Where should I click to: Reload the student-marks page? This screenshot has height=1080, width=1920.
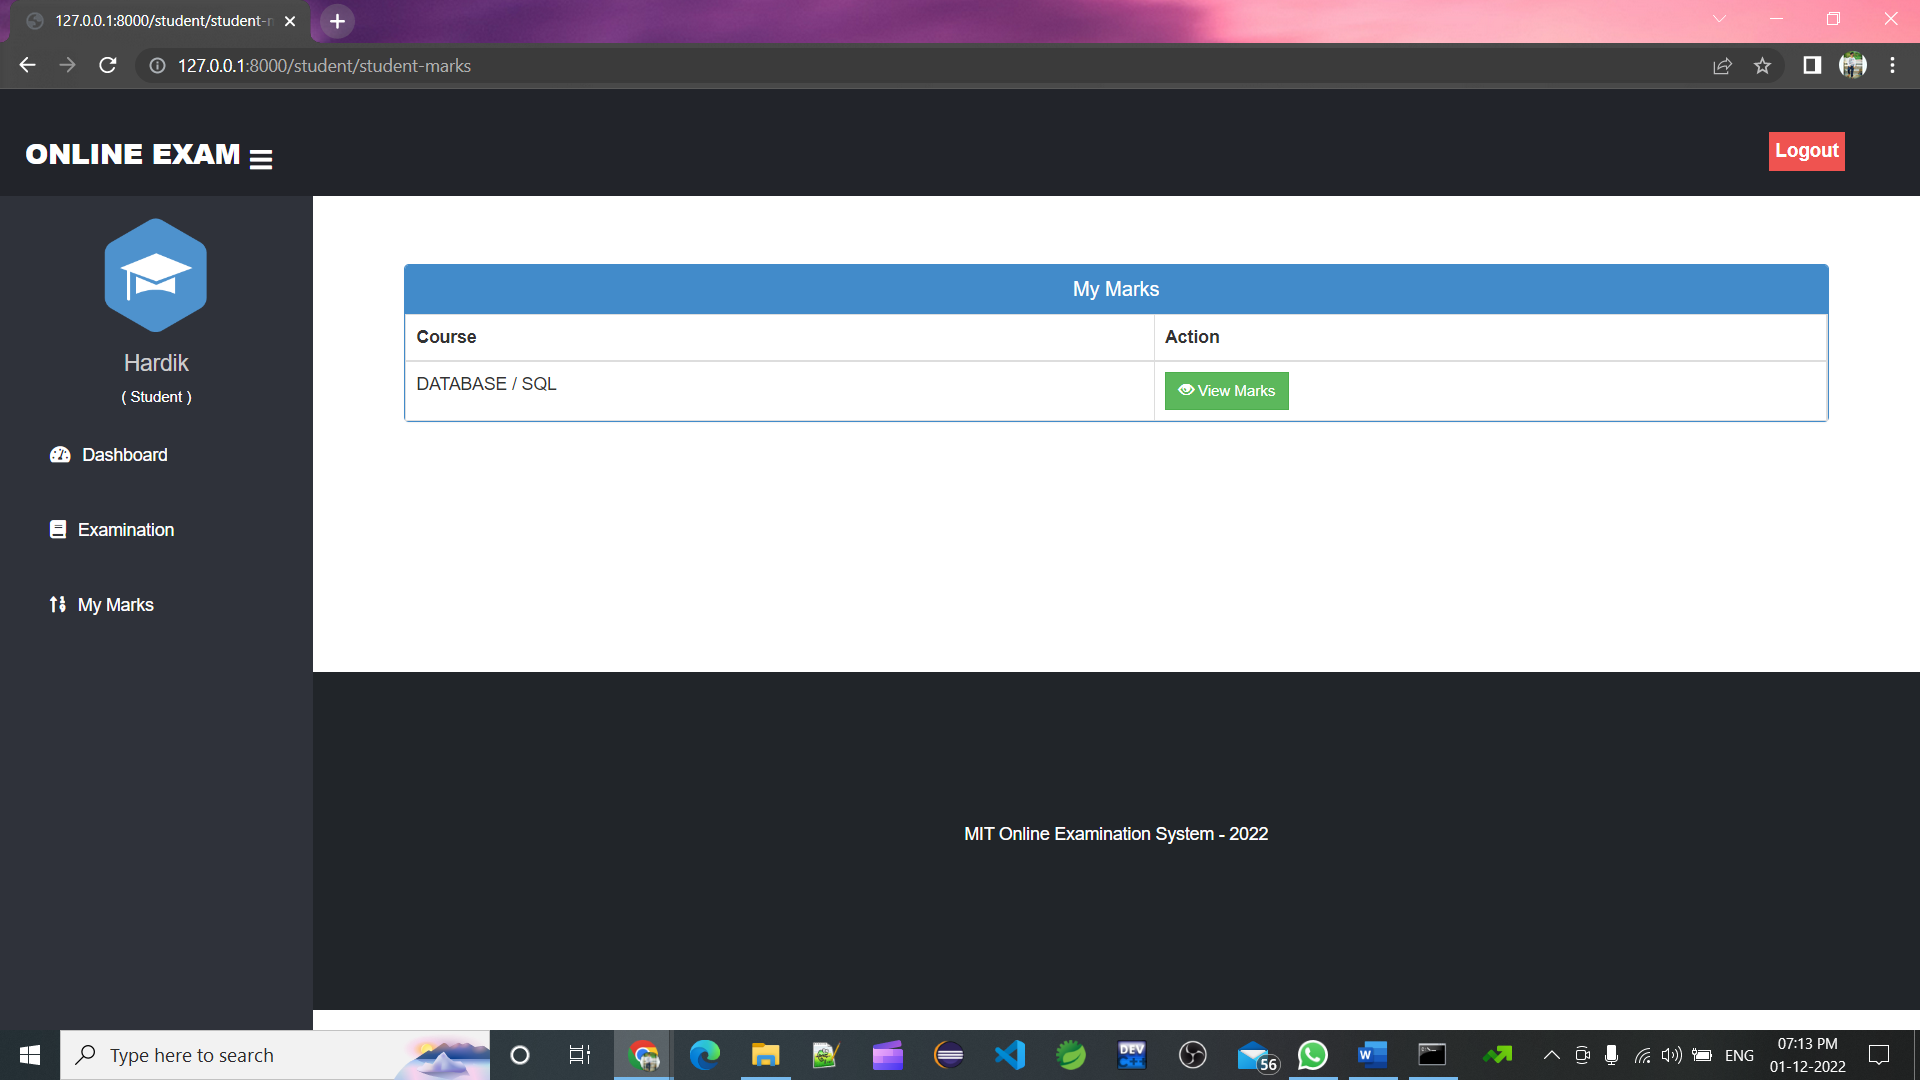108,65
